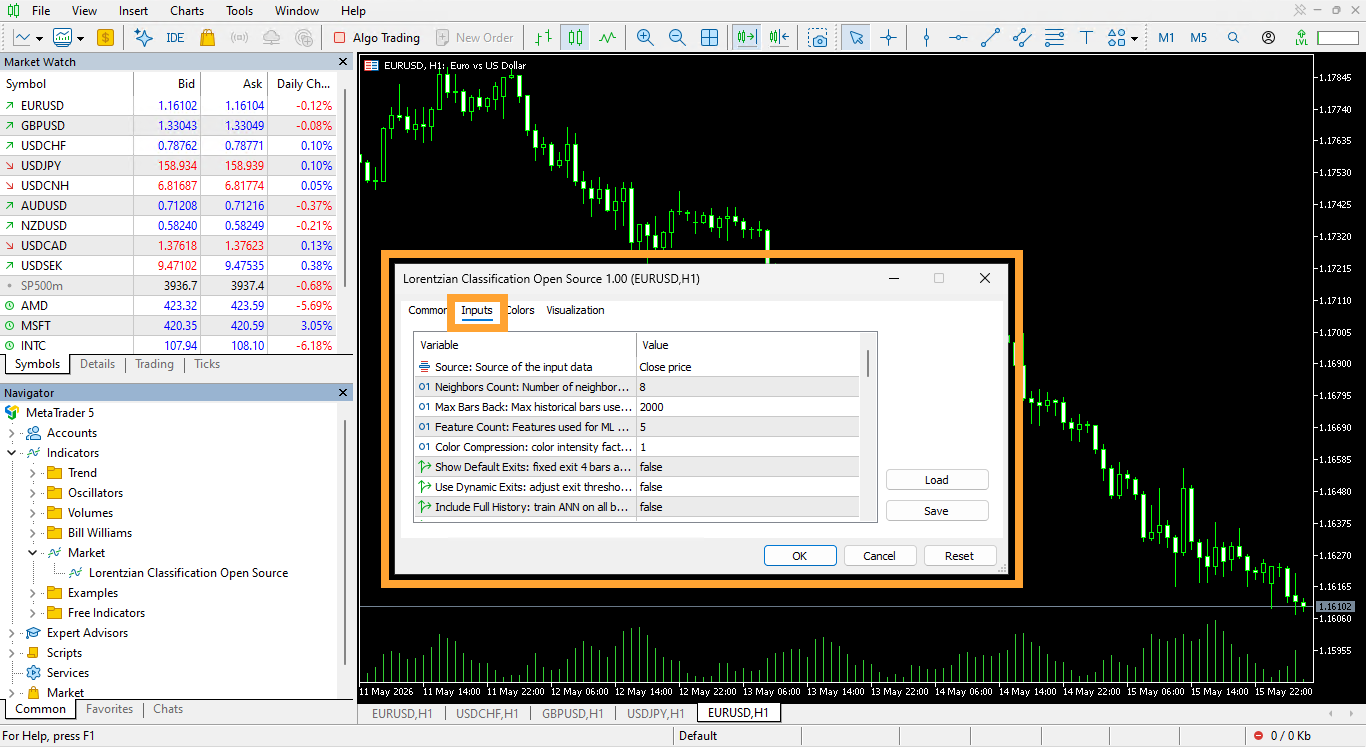This screenshot has width=1366, height=747.
Task: Expand the Trend indicators folder
Action: pyautogui.click(x=33, y=473)
